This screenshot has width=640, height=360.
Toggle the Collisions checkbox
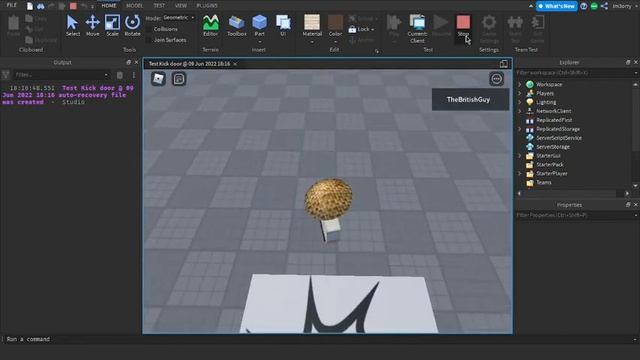pyautogui.click(x=149, y=29)
